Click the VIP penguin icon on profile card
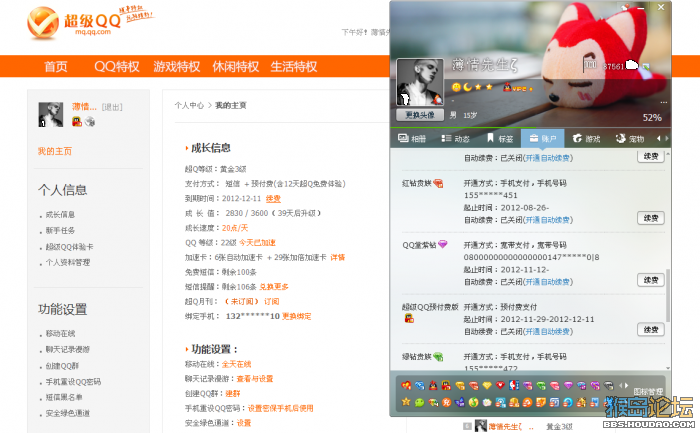700x433 pixels. pos(507,87)
